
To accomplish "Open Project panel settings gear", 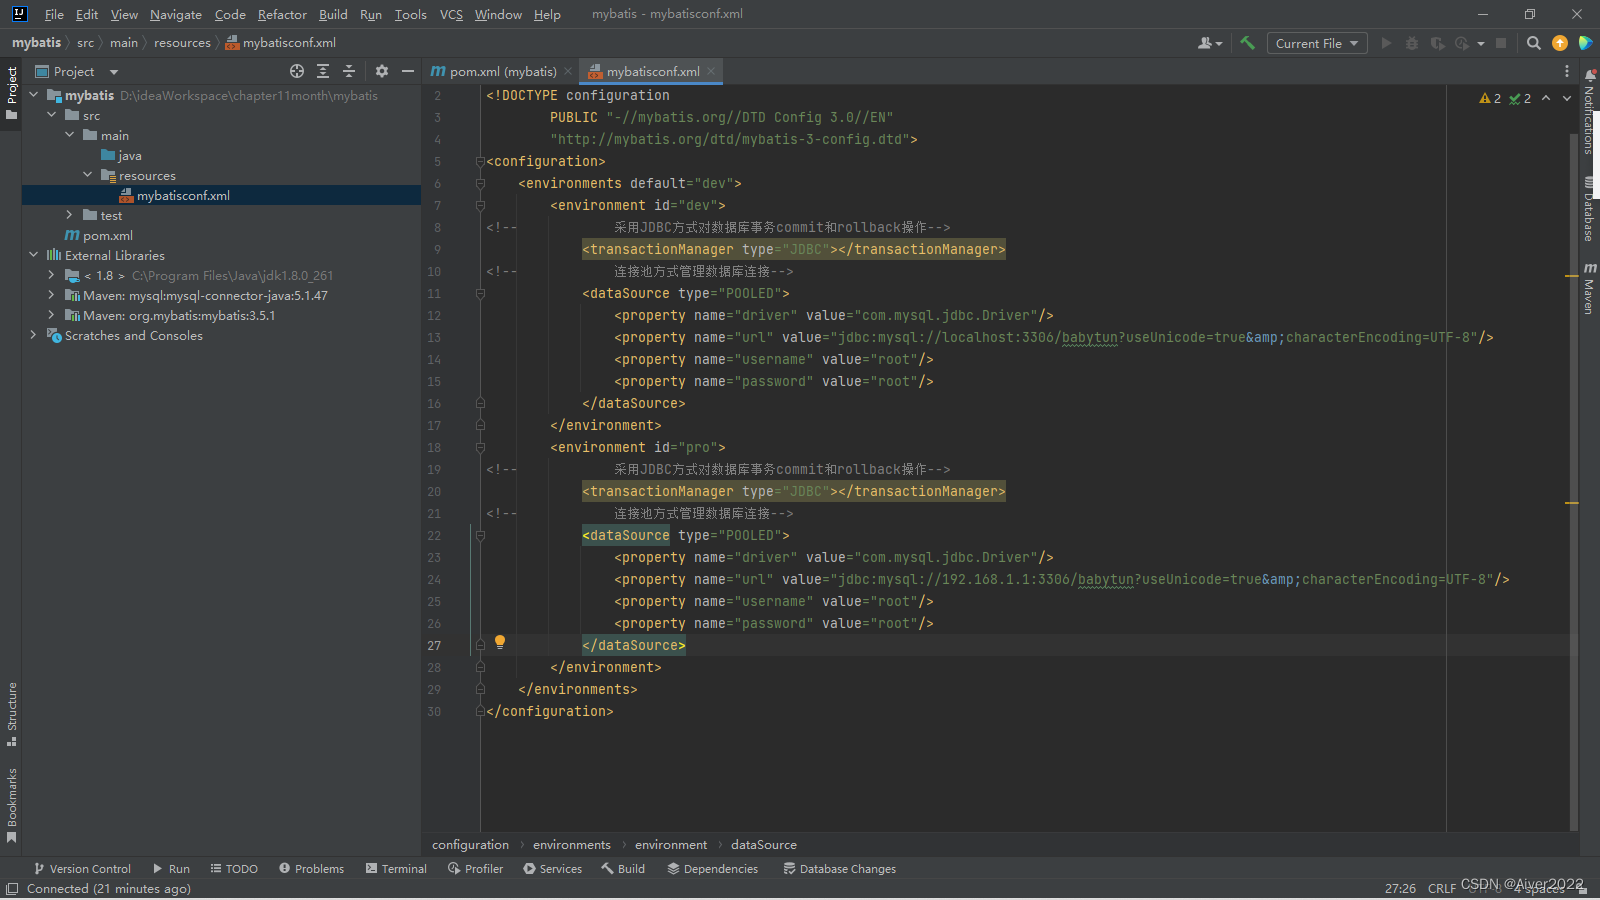I will pos(381,71).
